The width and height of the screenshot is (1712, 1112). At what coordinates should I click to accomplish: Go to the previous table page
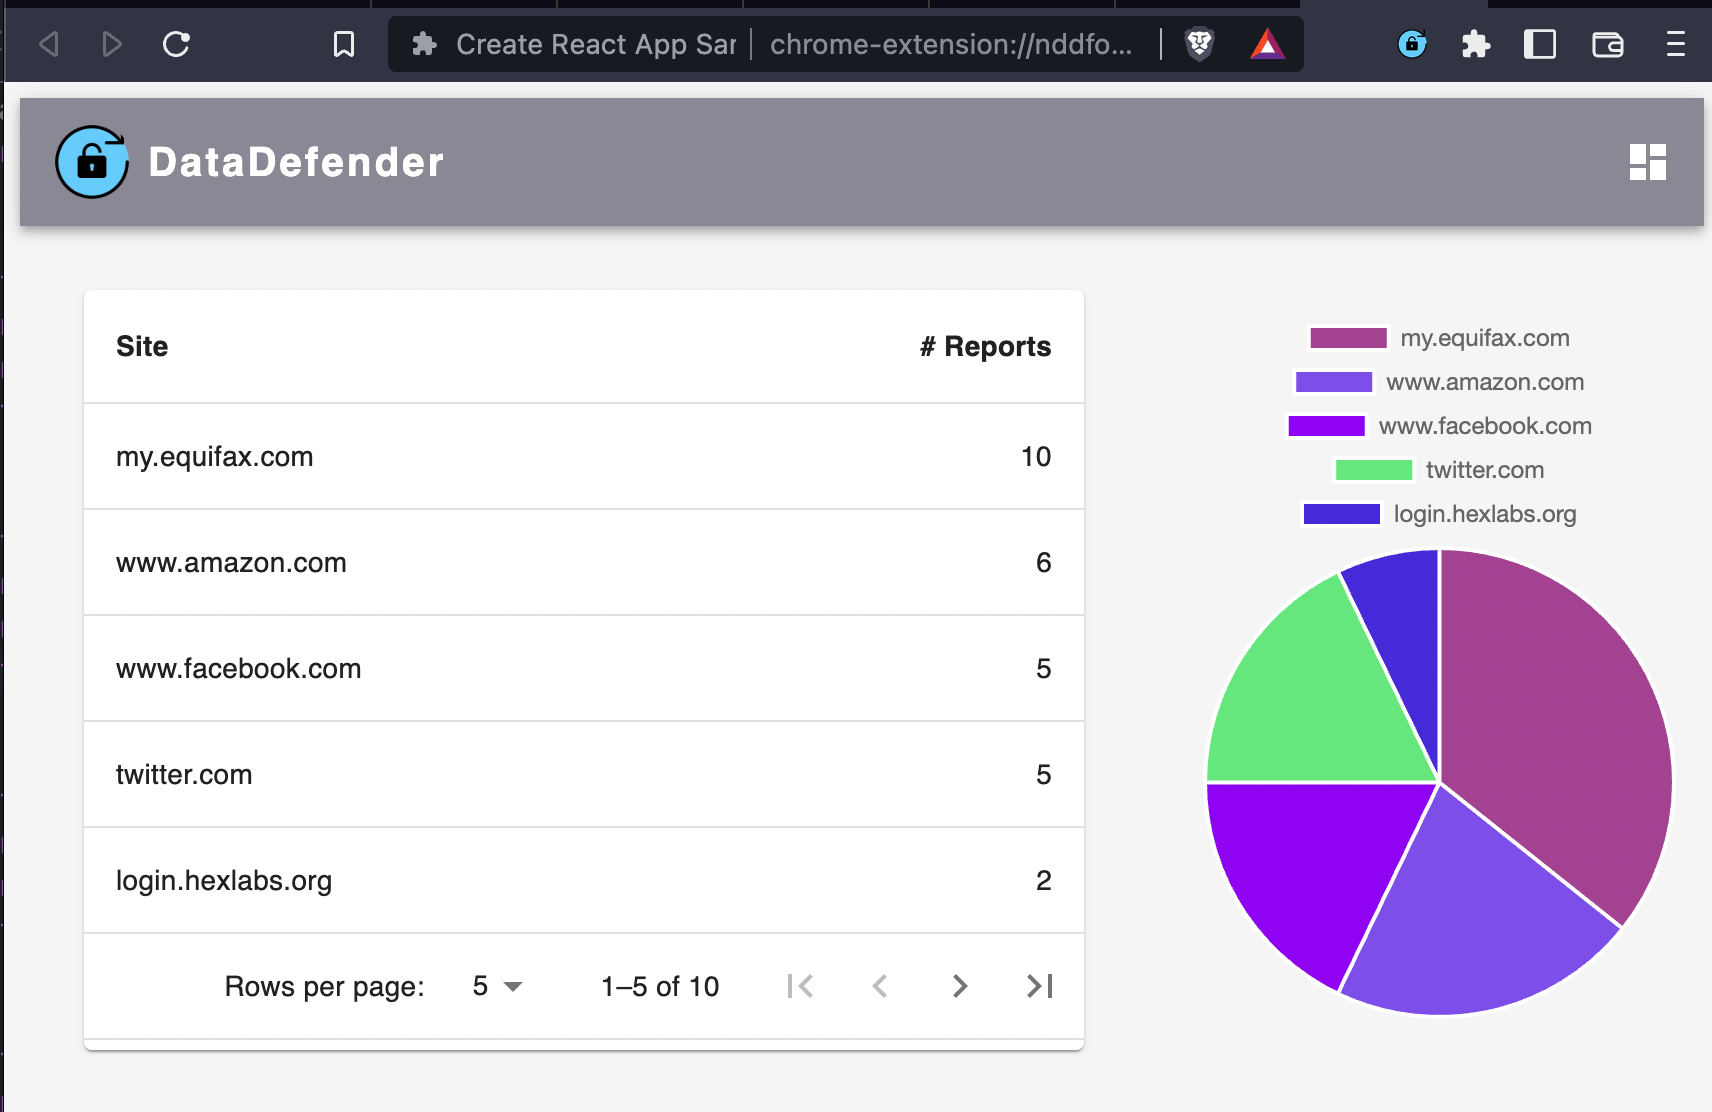[x=880, y=986]
